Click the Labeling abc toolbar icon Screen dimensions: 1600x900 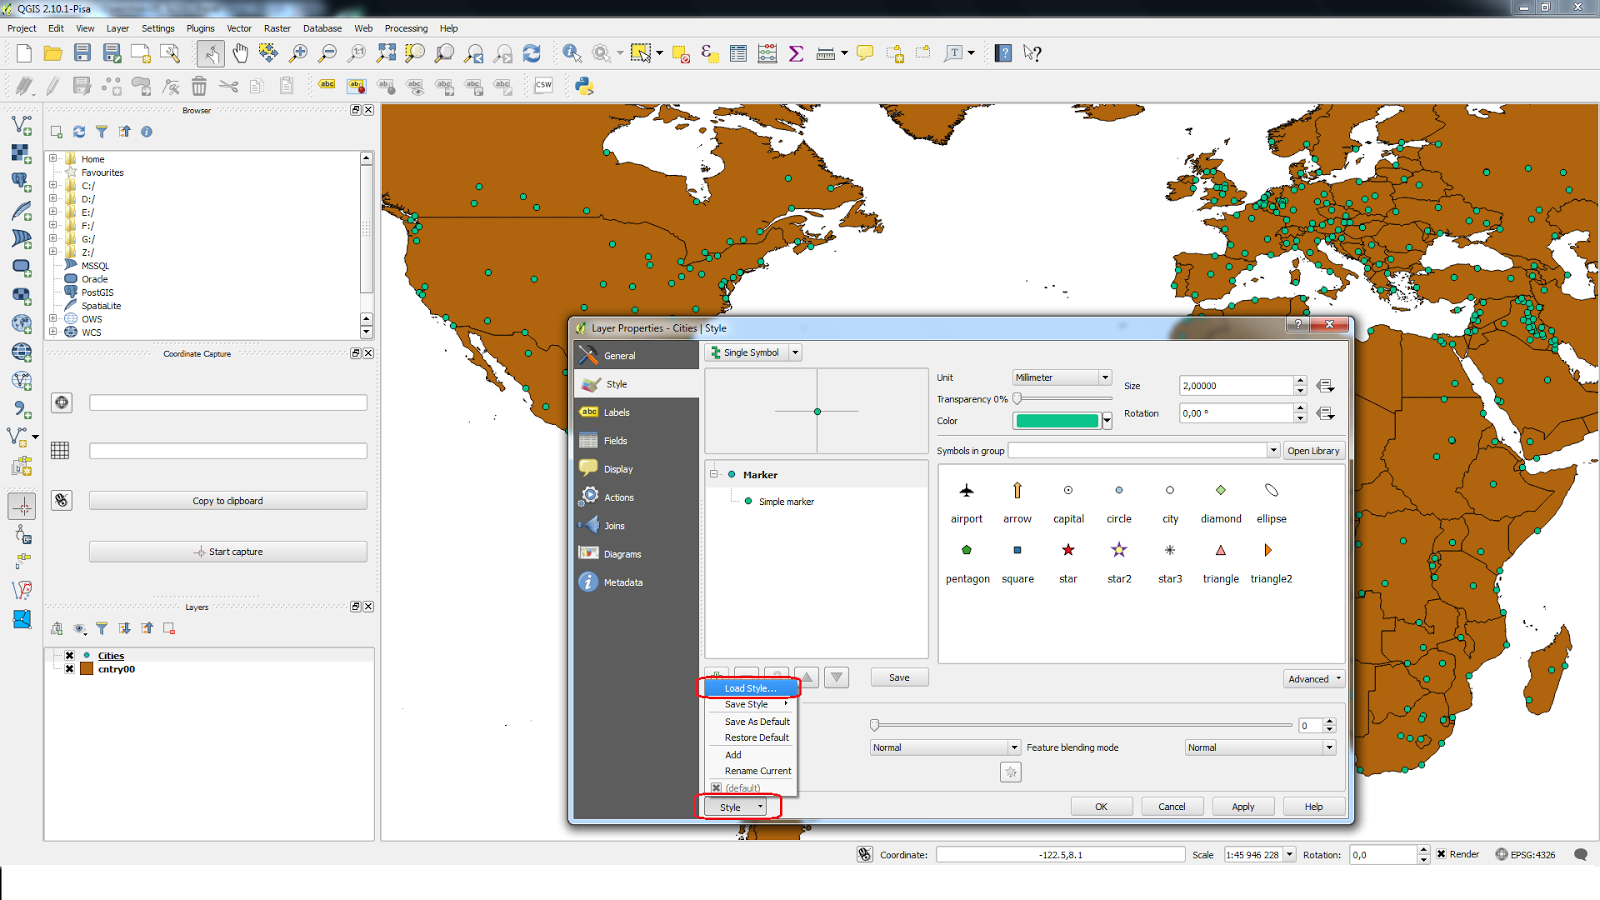tap(326, 86)
